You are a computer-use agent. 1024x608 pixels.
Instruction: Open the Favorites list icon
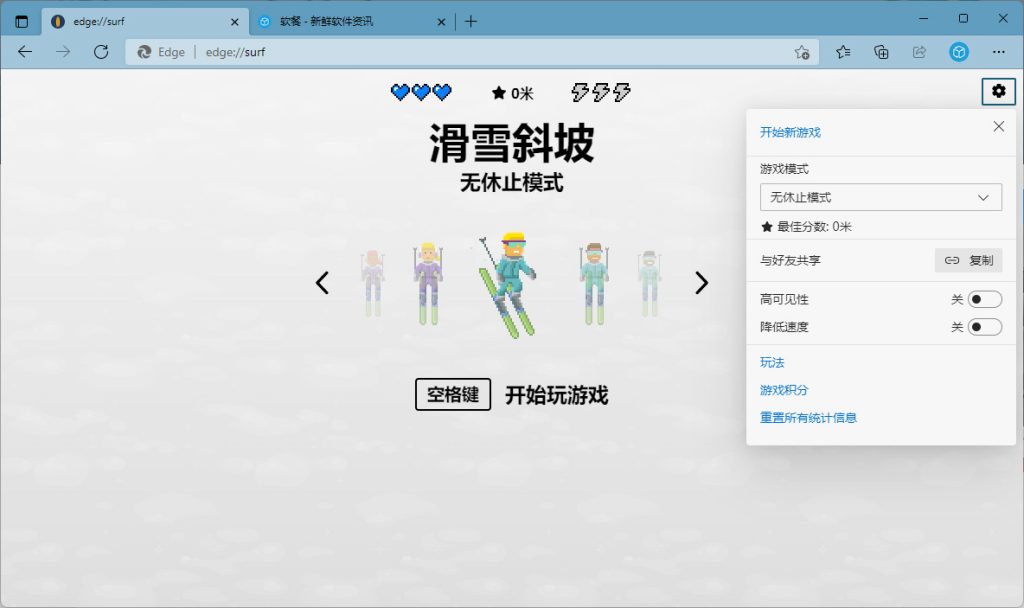[843, 52]
